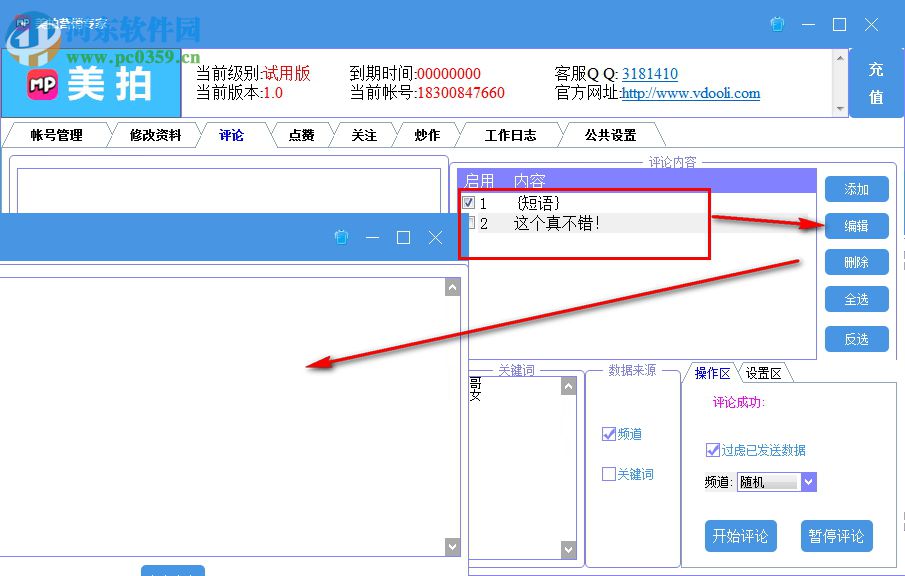
Task: Open the 频道 随机 dropdown
Action: (x=809, y=482)
